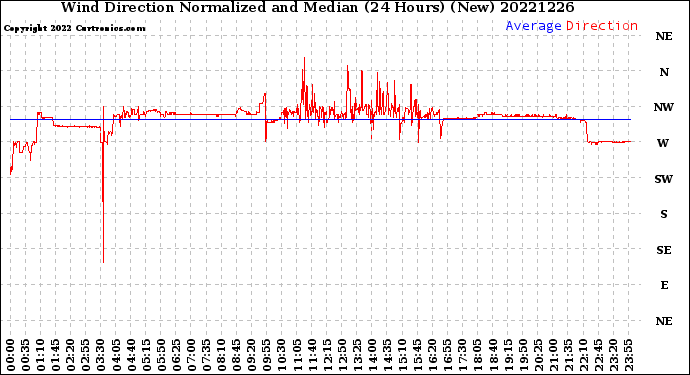690x375 pixels.
Task: Click the '18:05' time axis label
Action: (x=478, y=355)
